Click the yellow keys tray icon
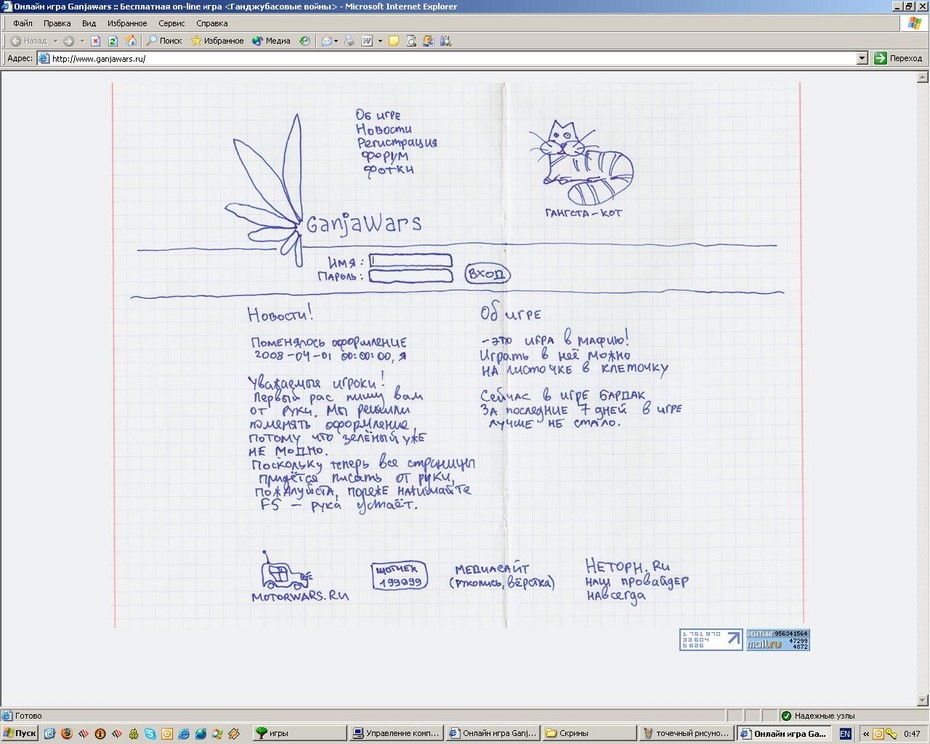Image resolution: width=930 pixels, height=744 pixels. 890,734
